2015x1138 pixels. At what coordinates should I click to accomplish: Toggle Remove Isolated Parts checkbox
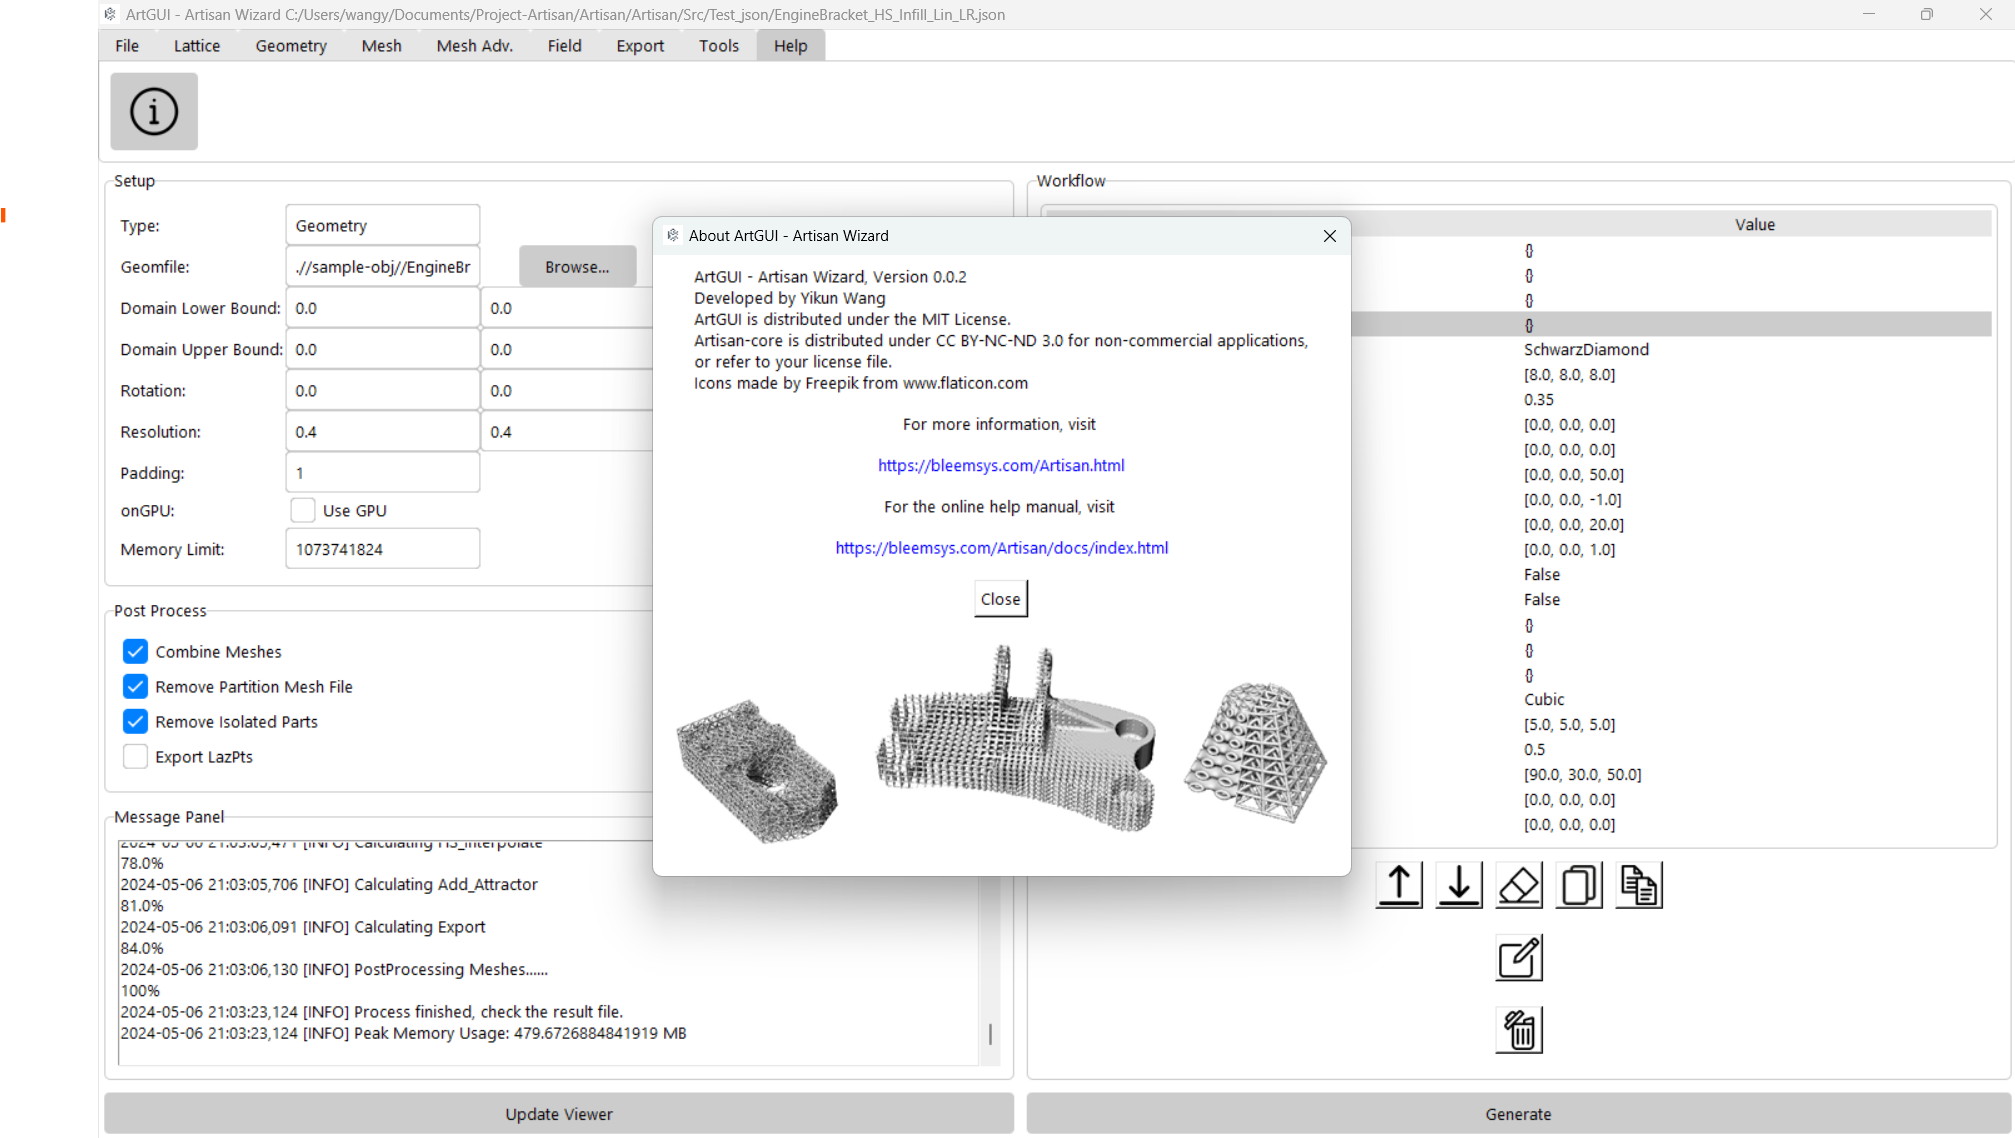click(x=135, y=722)
